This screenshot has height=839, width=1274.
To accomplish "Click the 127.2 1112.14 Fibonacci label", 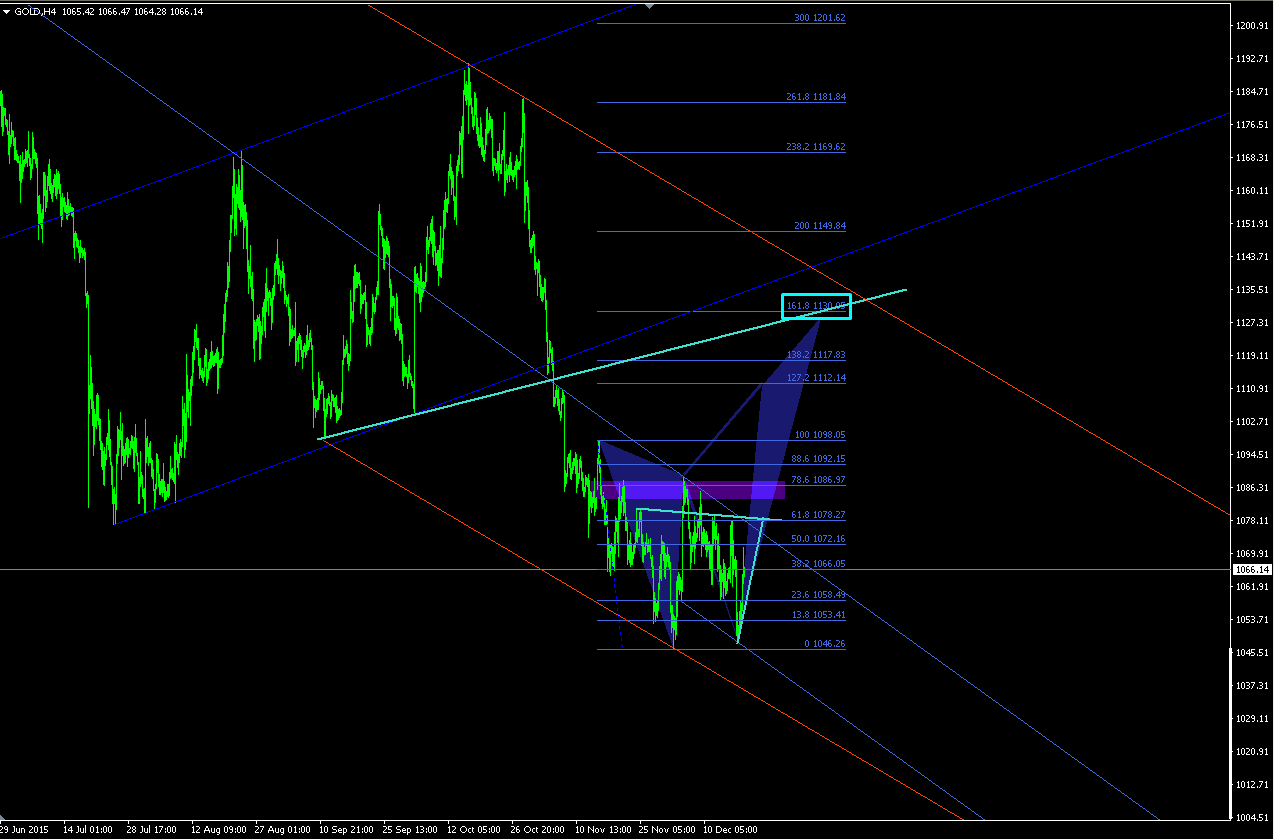I will coord(816,378).
